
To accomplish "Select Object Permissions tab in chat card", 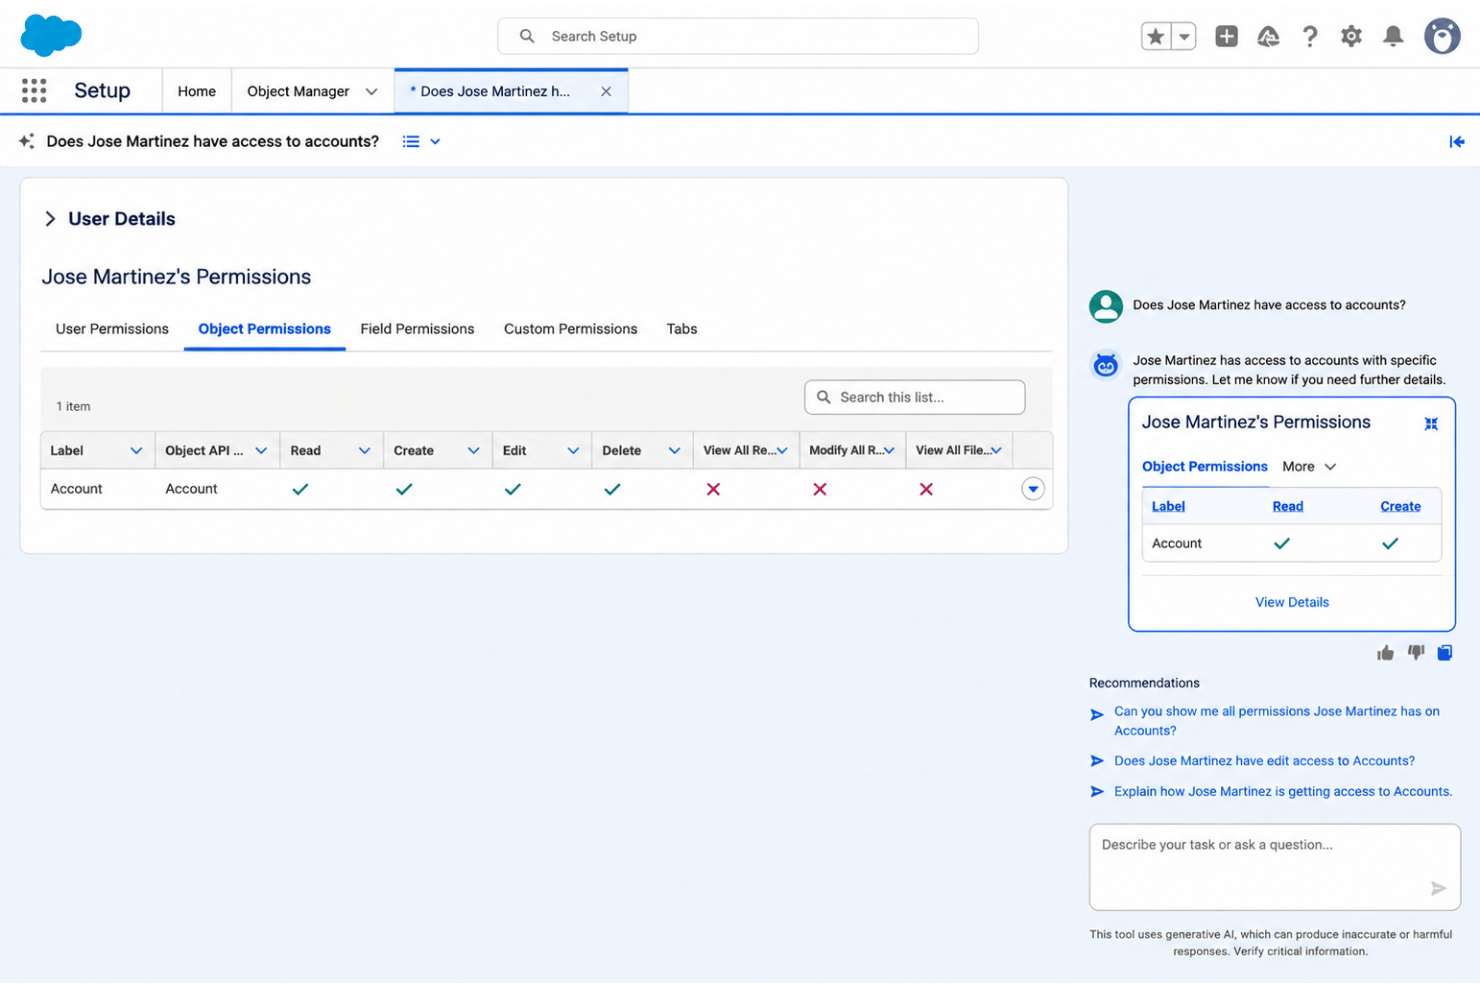I will point(1204,467).
